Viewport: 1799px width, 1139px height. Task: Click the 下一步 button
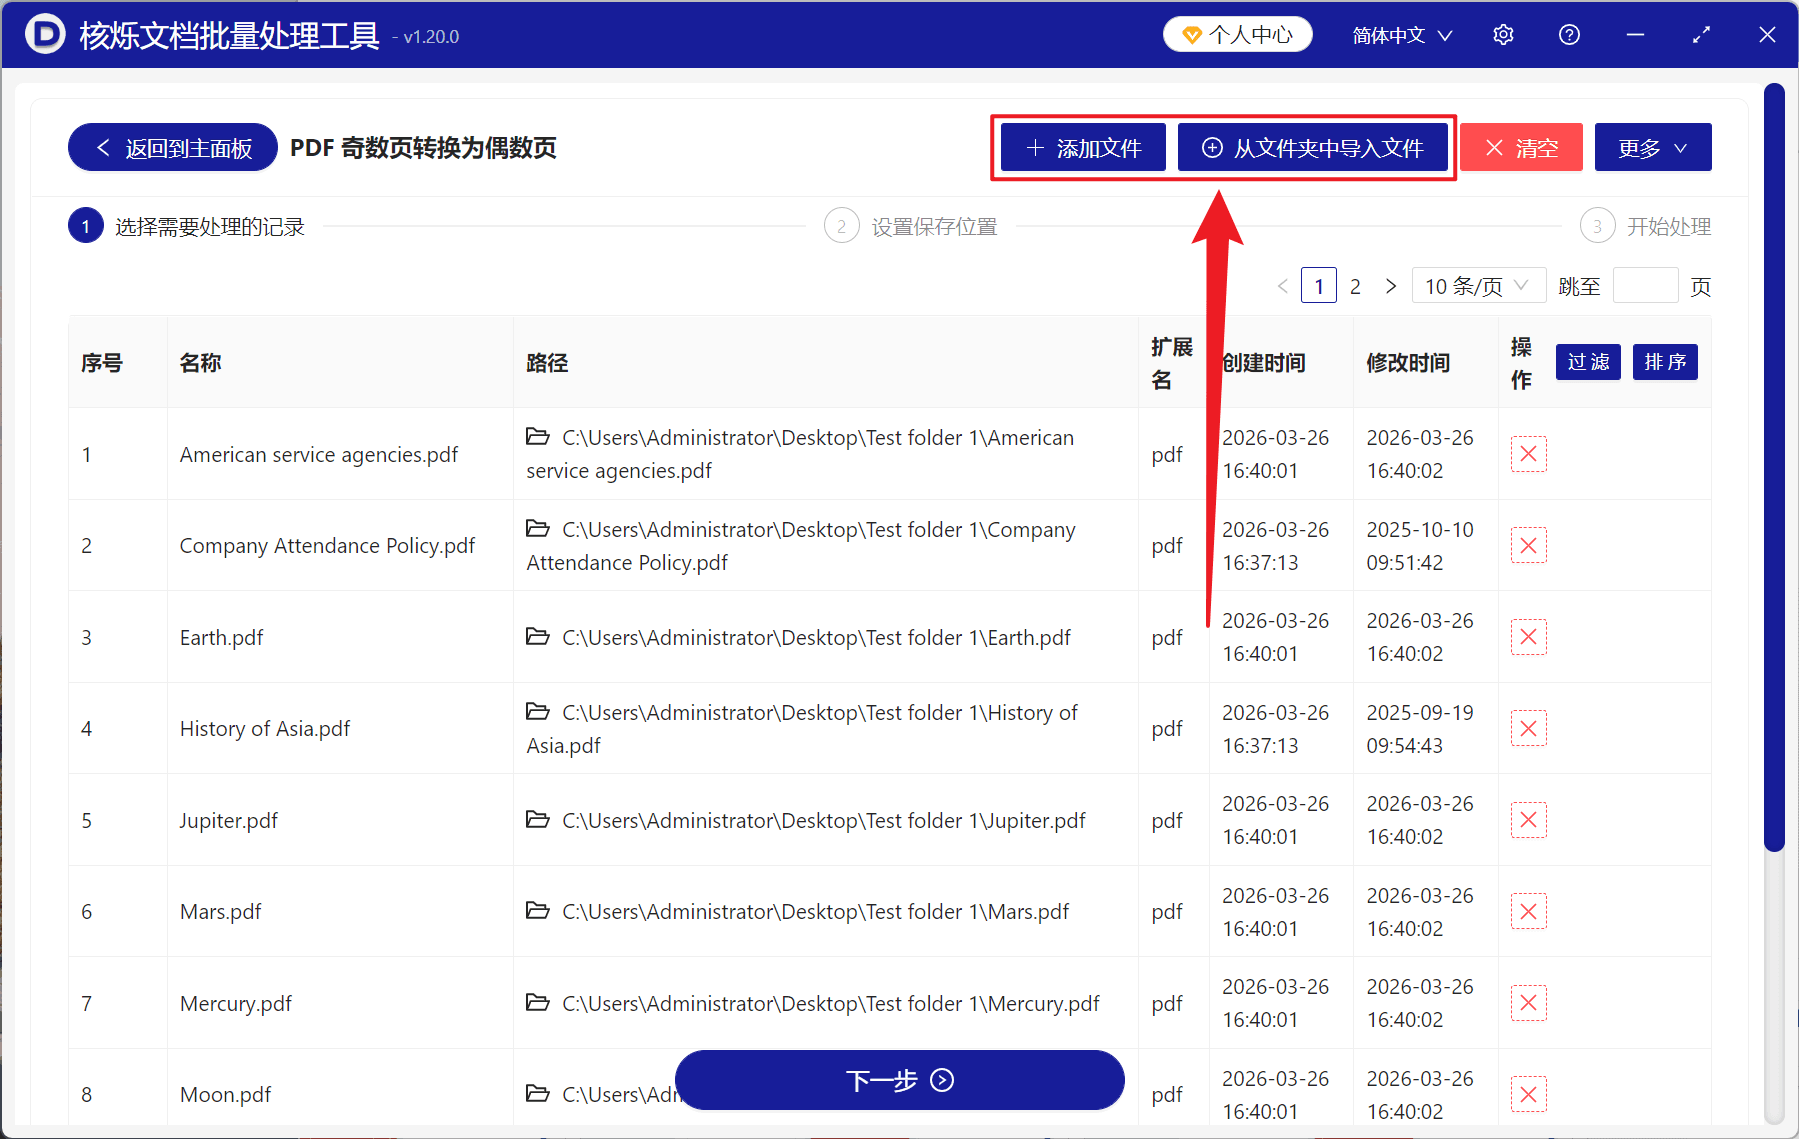click(x=899, y=1080)
